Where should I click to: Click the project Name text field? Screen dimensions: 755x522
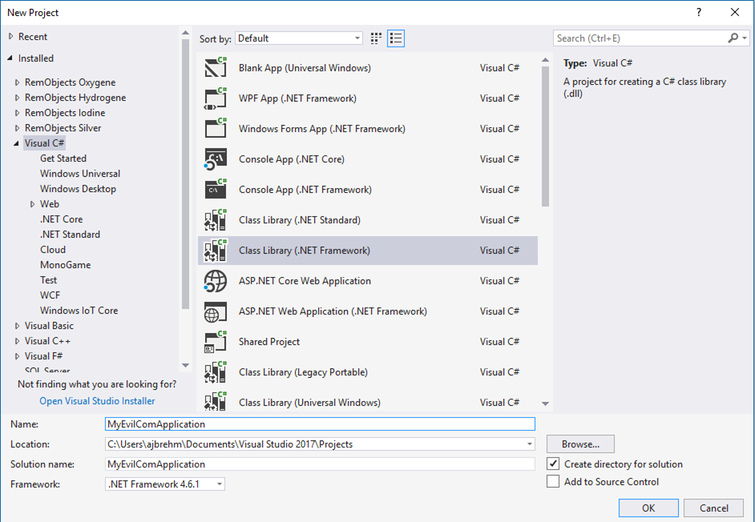click(320, 424)
